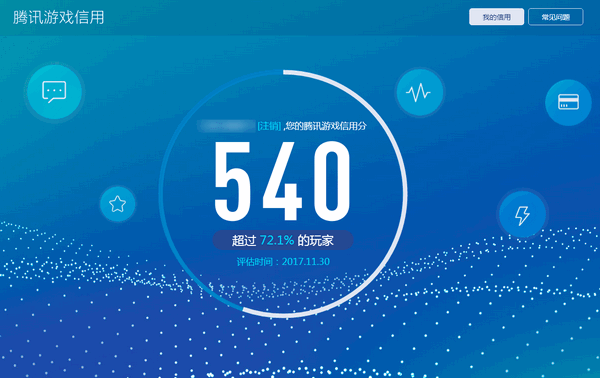
Task: Switch to the 我的信用 tab
Action: [x=496, y=17]
